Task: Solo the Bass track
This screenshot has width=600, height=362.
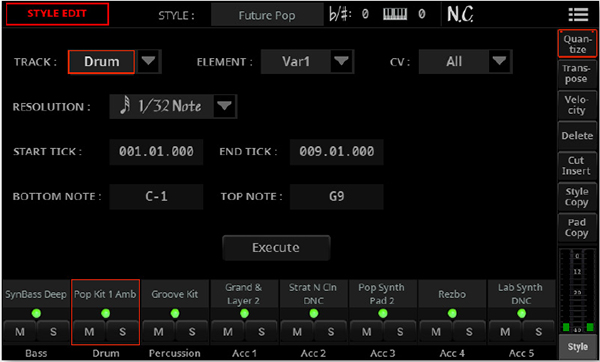Action: click(x=53, y=331)
